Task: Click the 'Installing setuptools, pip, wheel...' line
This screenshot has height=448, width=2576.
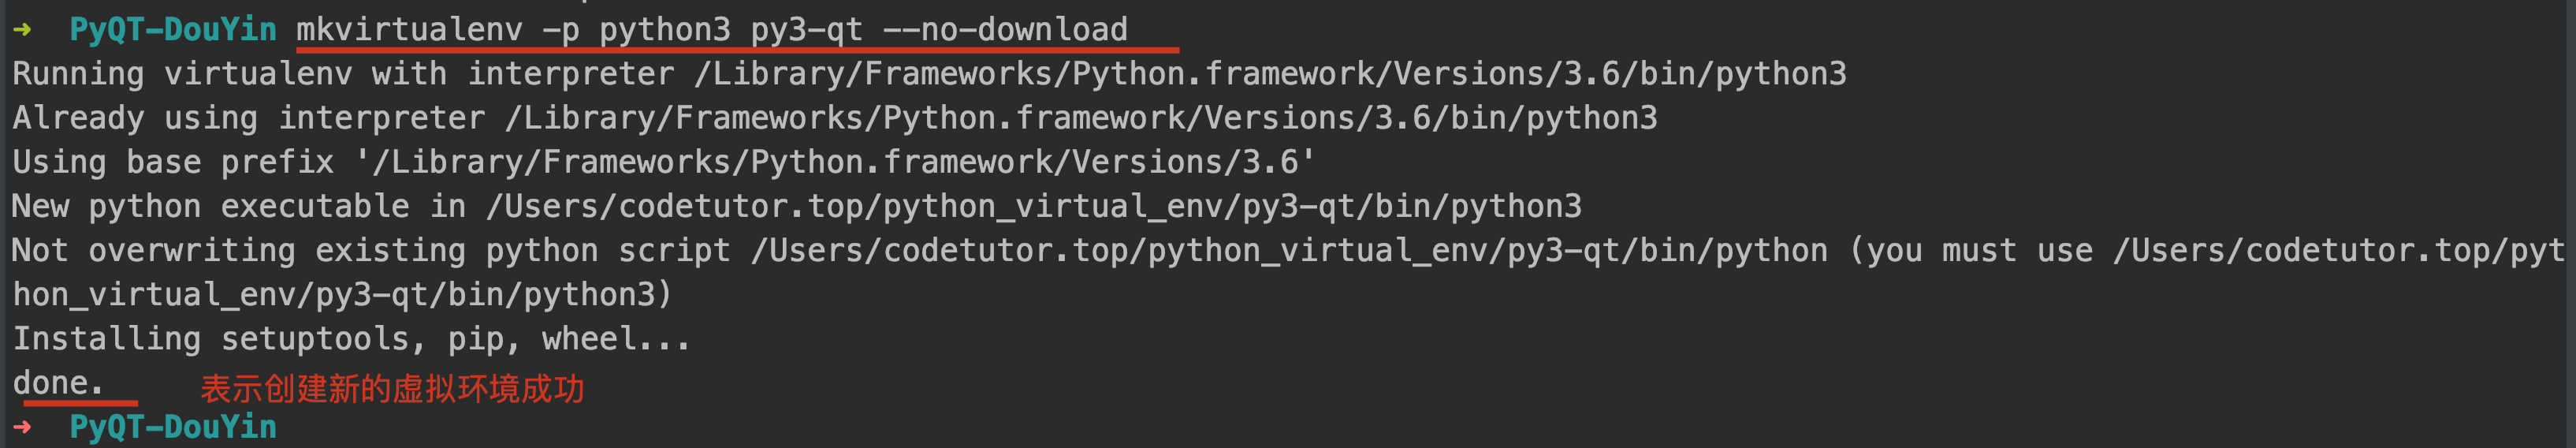Action: pos(351,339)
